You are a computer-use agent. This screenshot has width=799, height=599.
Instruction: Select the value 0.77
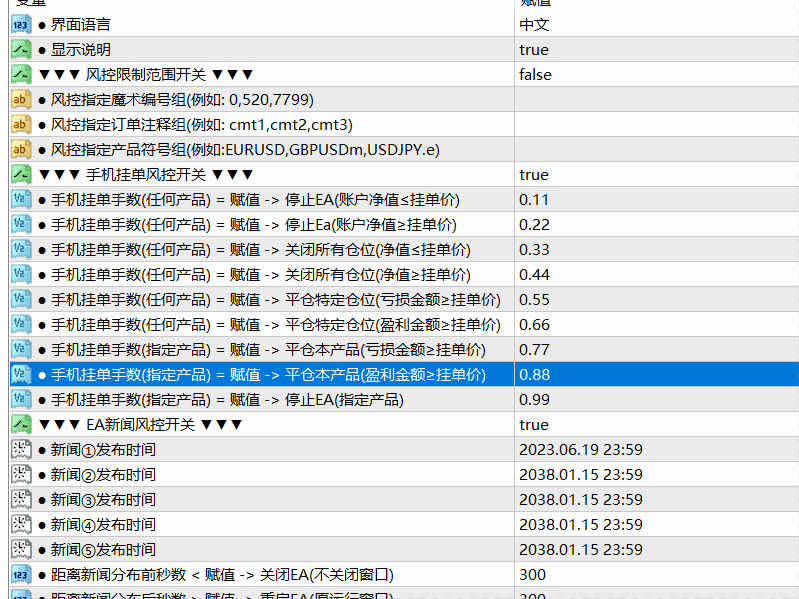(x=534, y=349)
